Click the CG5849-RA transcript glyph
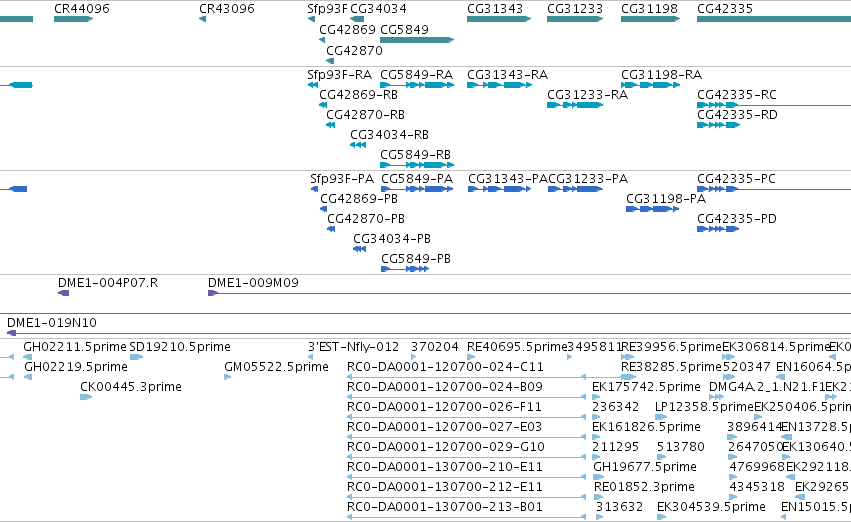 tap(417, 85)
